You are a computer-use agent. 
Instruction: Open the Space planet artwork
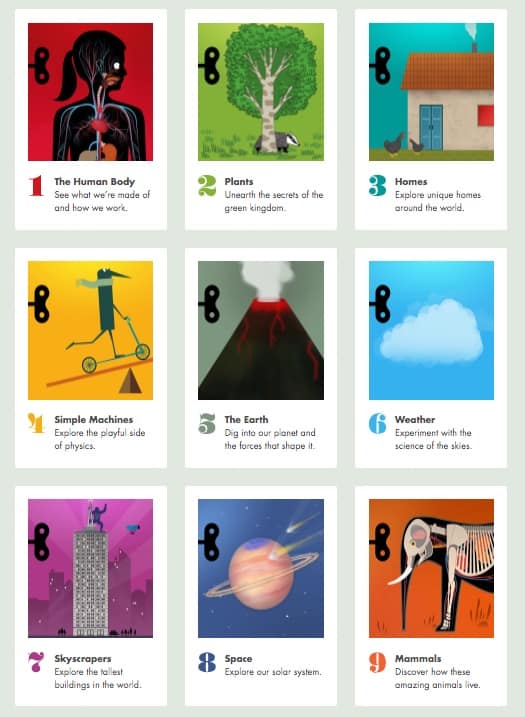(261, 568)
